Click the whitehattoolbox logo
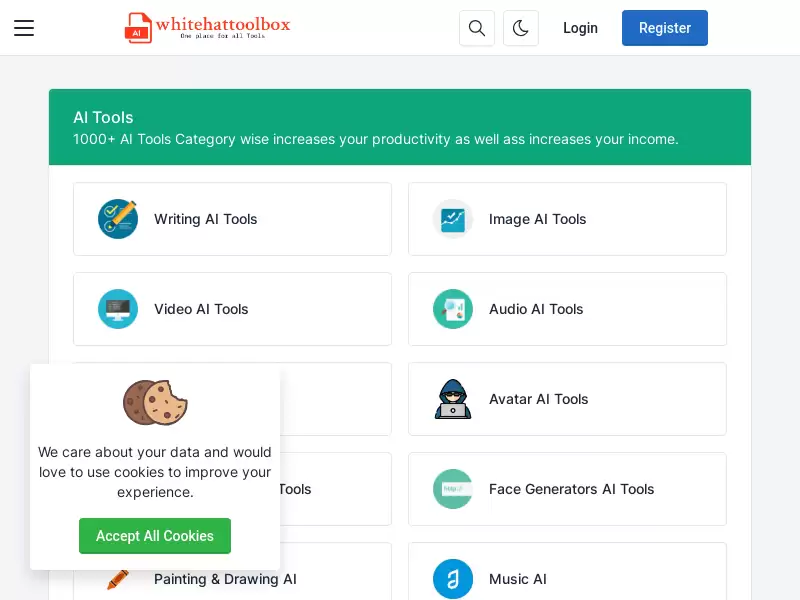The image size is (800, 600). 208,28
